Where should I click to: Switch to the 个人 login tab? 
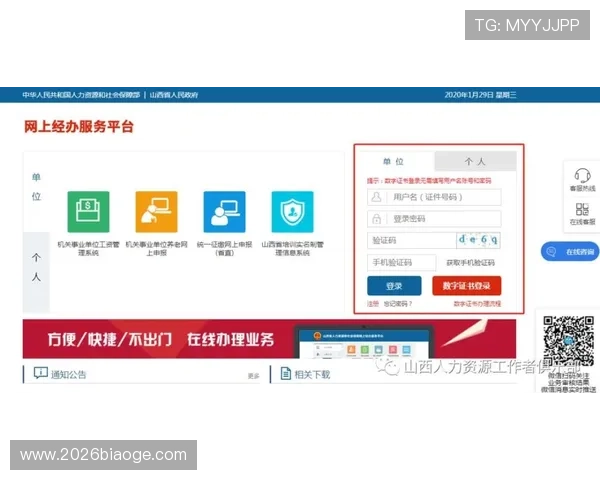click(x=475, y=162)
